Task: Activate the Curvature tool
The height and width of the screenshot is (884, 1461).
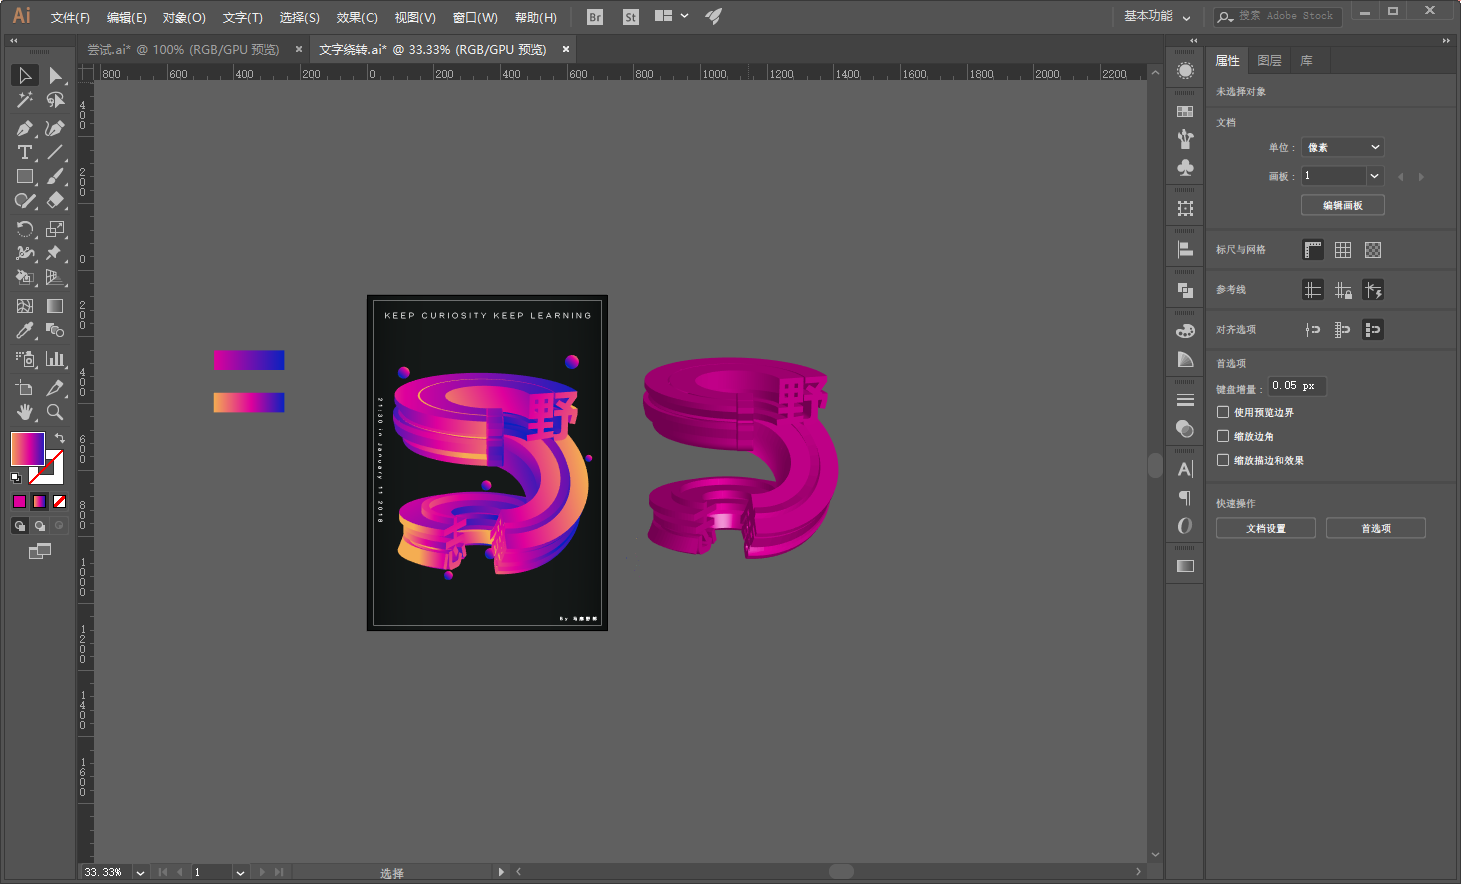Action: [x=55, y=128]
